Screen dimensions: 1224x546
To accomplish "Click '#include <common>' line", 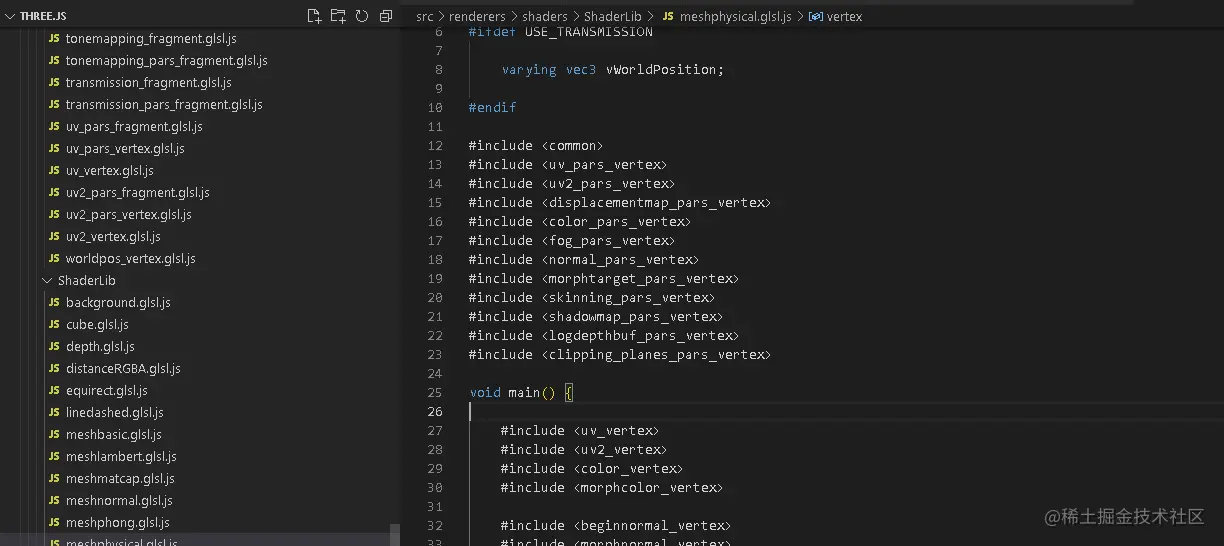I will pos(536,145).
